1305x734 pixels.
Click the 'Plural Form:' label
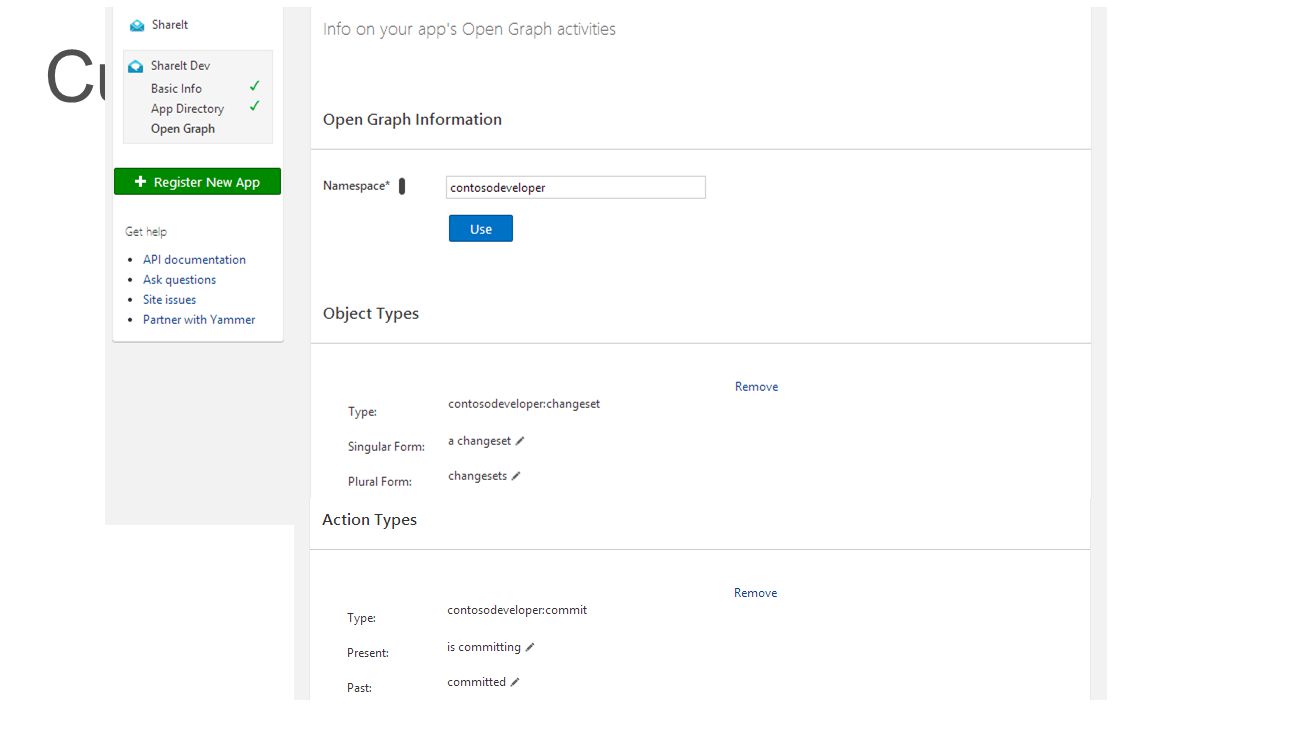pos(380,482)
